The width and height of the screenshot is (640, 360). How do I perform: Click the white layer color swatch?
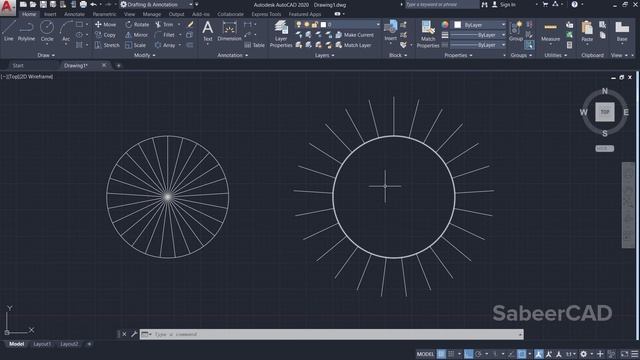tap(323, 24)
